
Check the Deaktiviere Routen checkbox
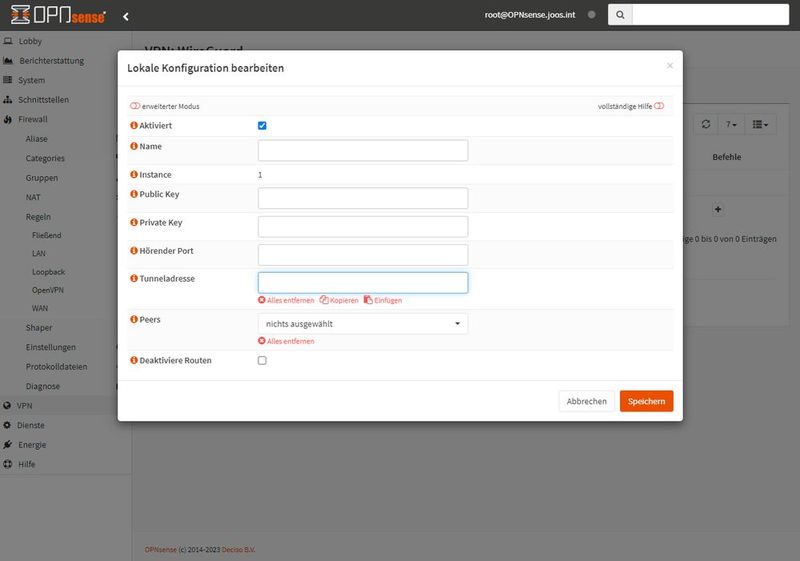coord(262,361)
